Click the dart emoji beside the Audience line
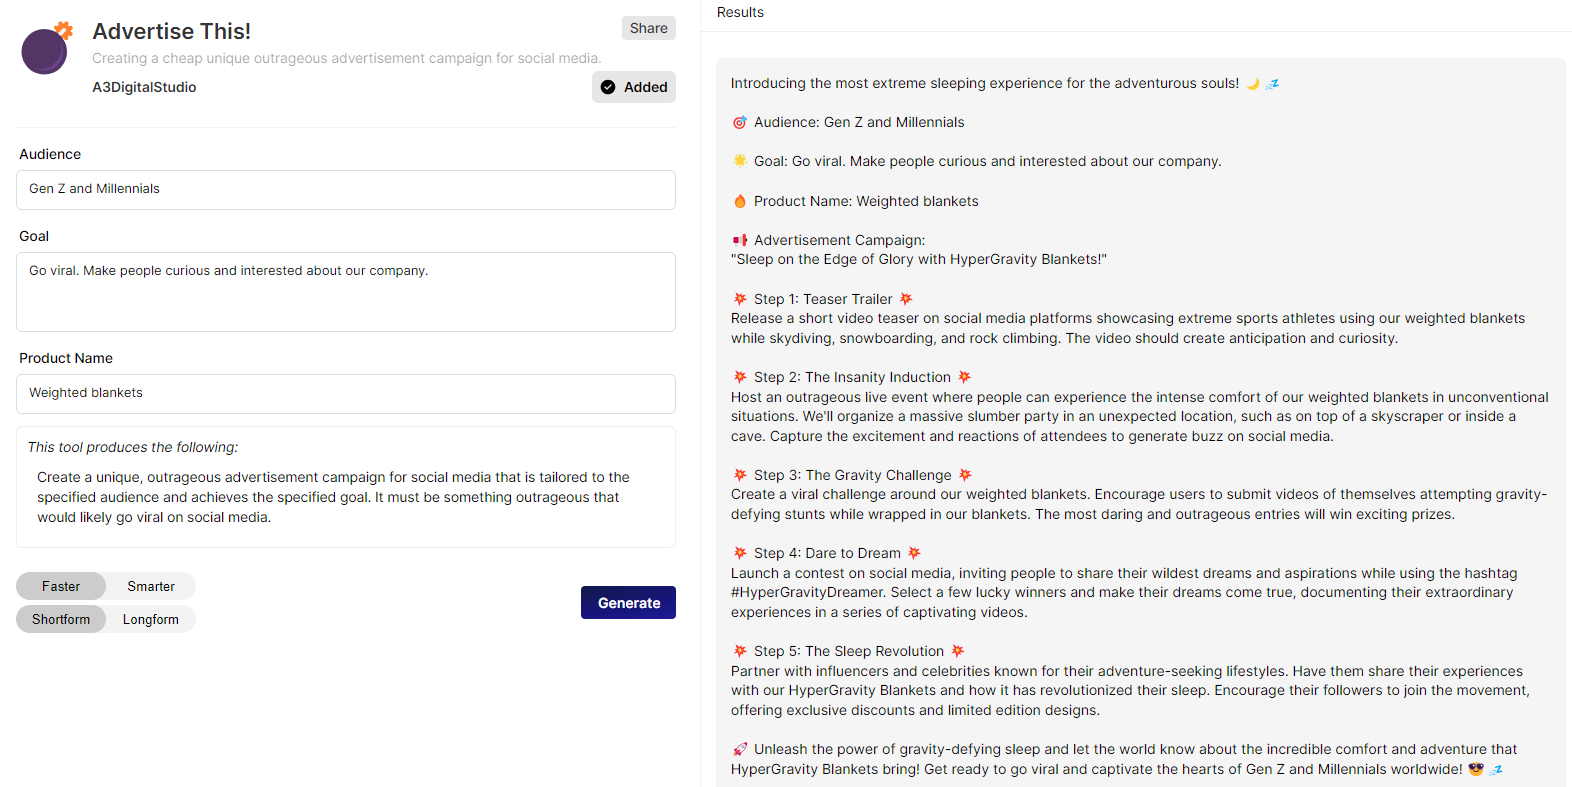1572x787 pixels. (739, 121)
